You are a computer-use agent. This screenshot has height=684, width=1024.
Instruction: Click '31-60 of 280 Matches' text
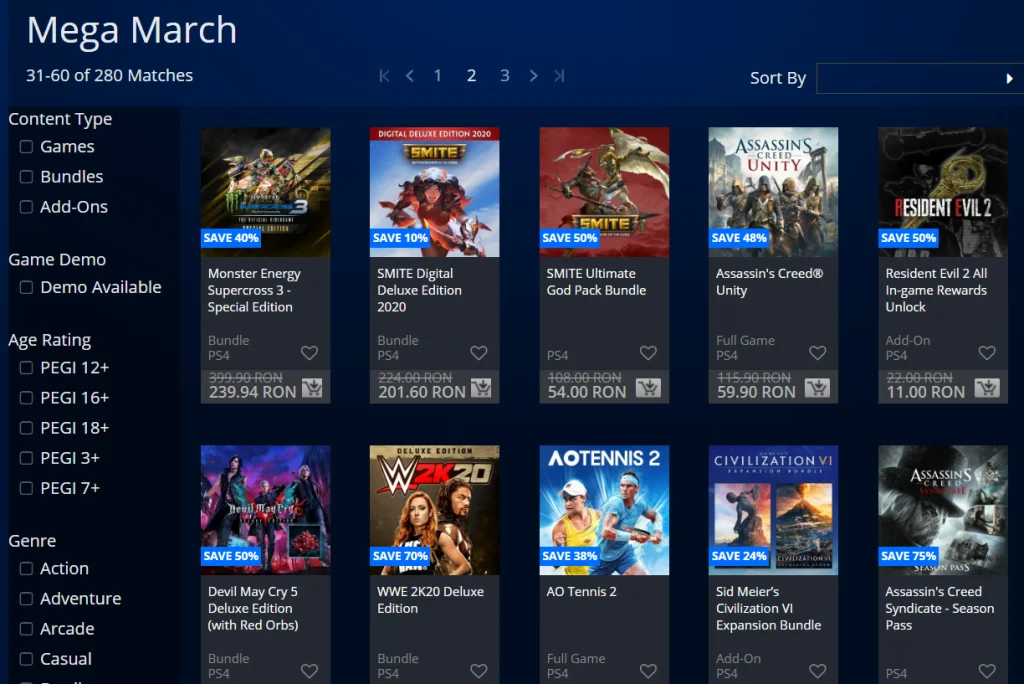pos(110,76)
